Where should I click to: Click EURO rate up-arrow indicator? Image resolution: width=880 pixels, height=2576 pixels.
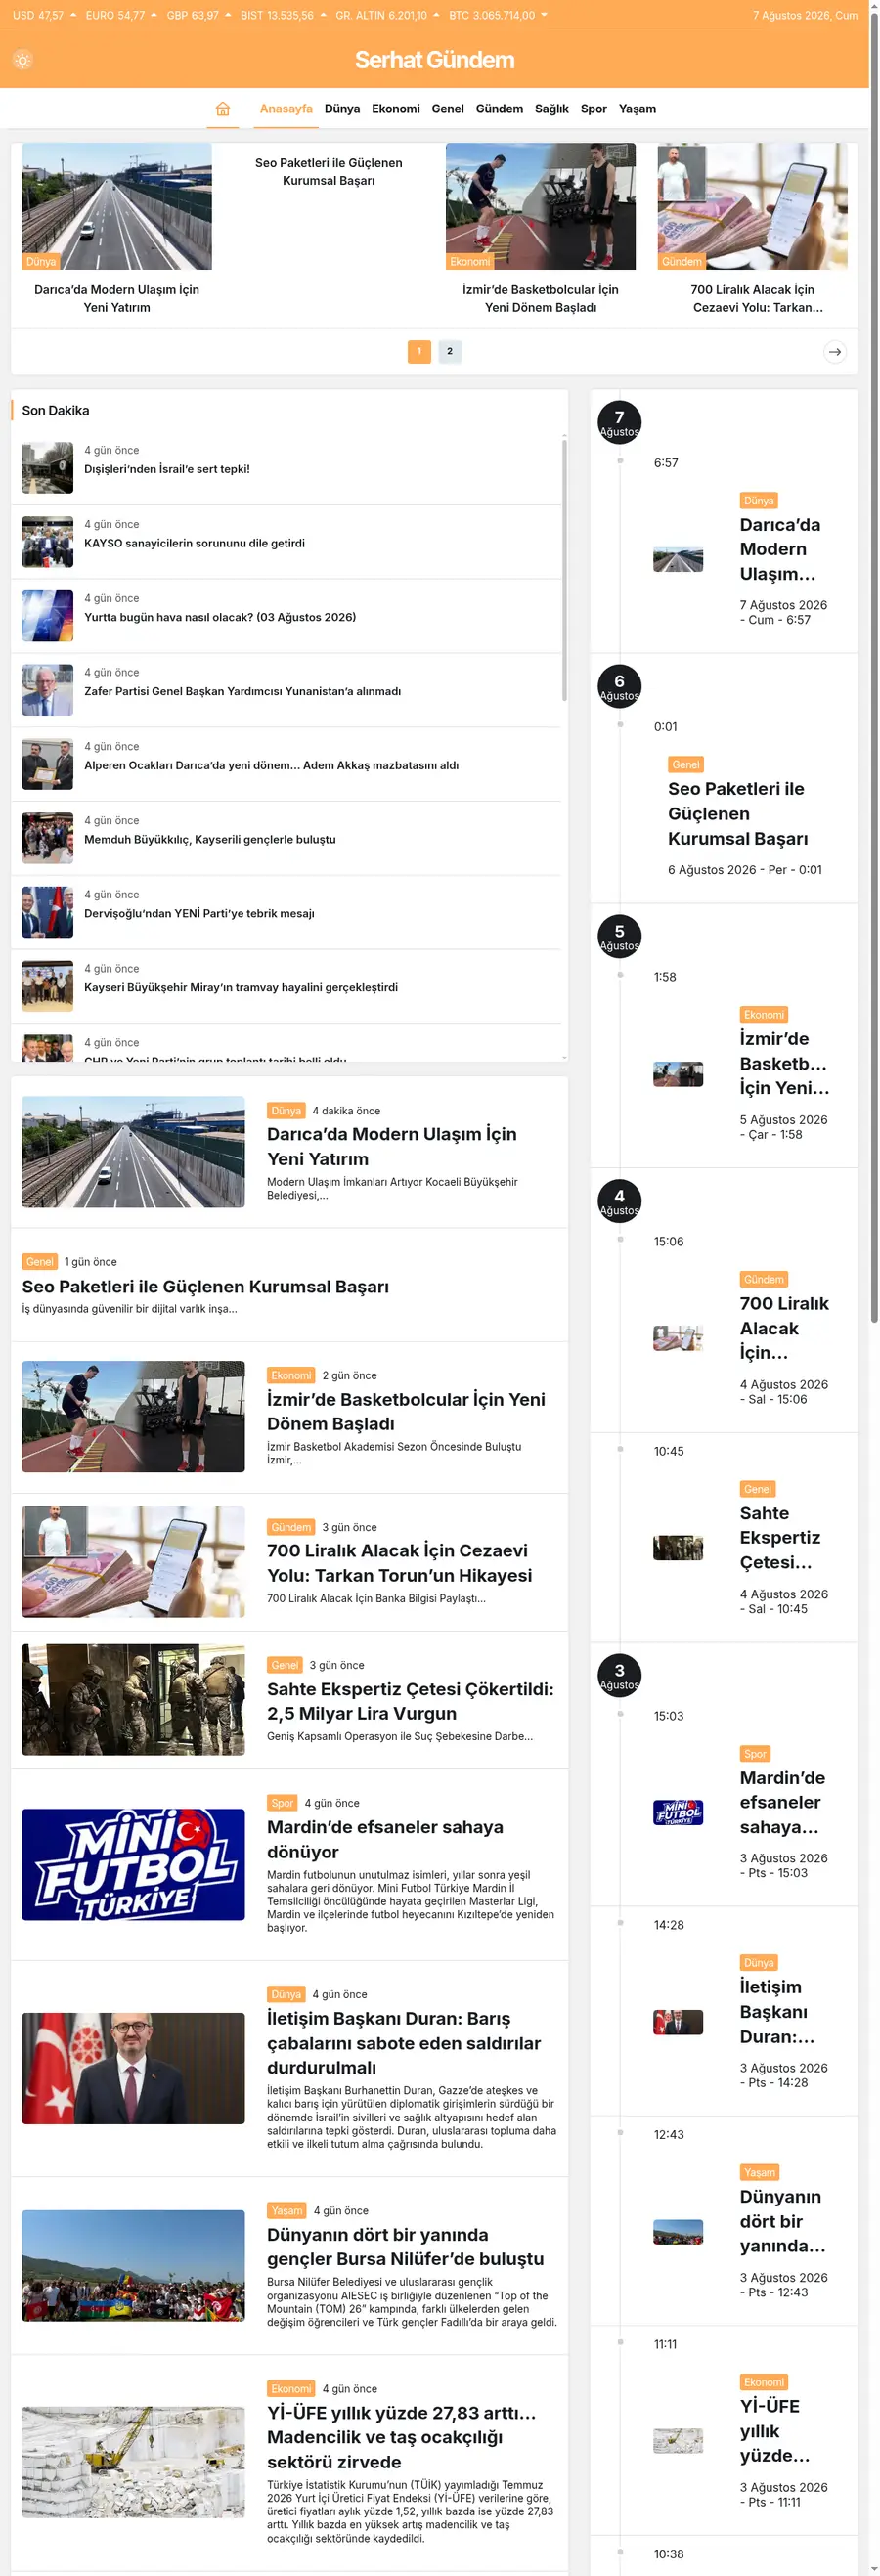[x=154, y=15]
